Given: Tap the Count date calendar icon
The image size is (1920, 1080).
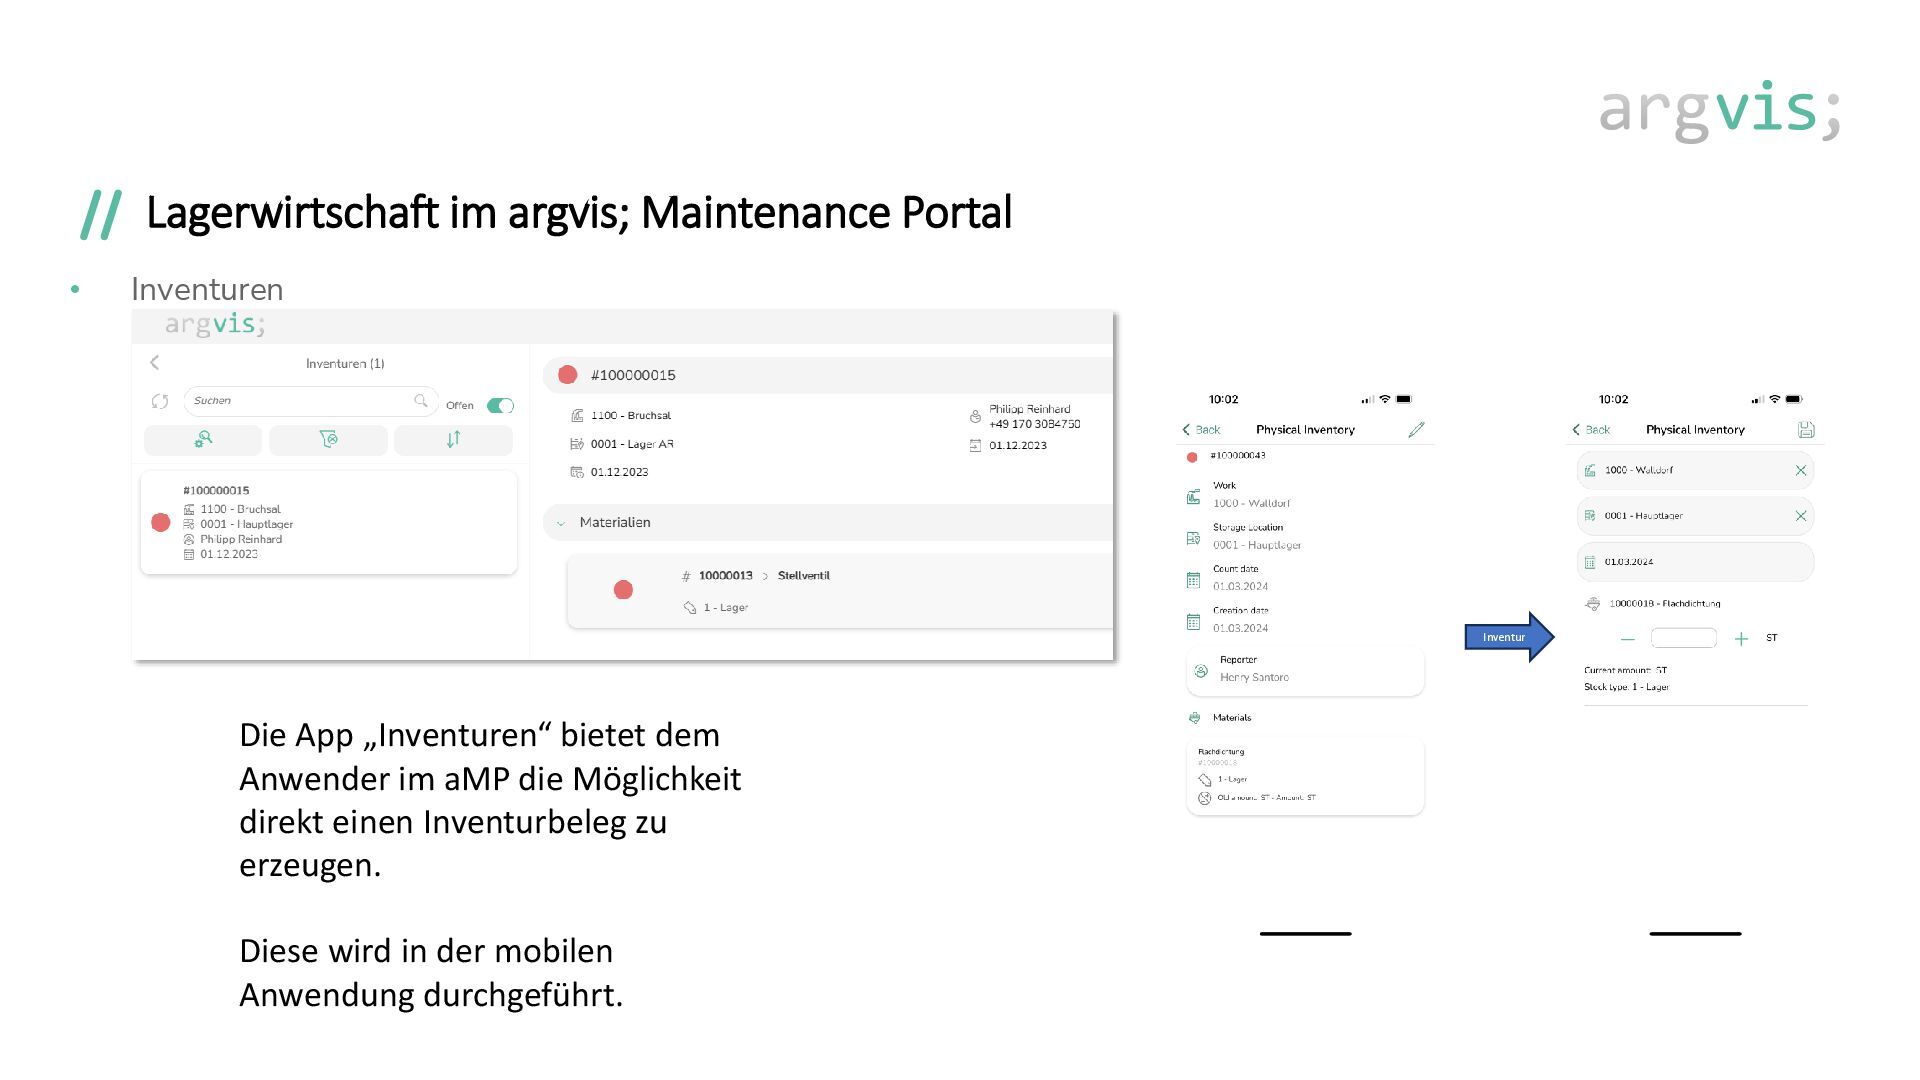Looking at the screenshot, I should [x=1193, y=580].
